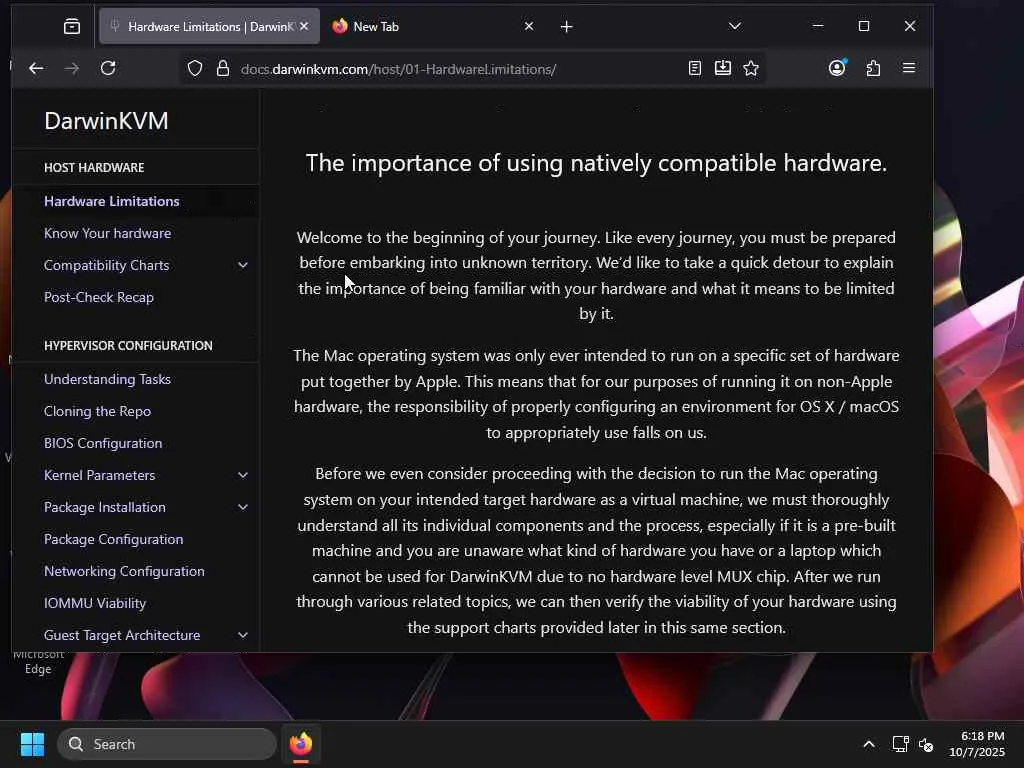This screenshot has width=1024, height=768.
Task: Go back to previous page
Action: (x=37, y=68)
